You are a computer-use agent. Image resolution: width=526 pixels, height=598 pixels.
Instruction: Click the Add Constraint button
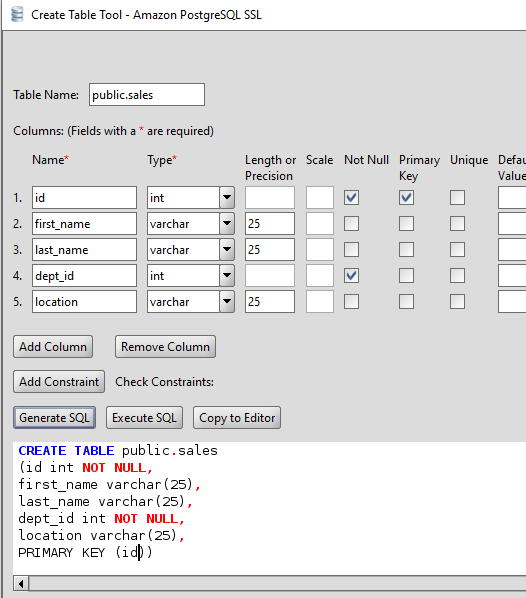tap(59, 382)
